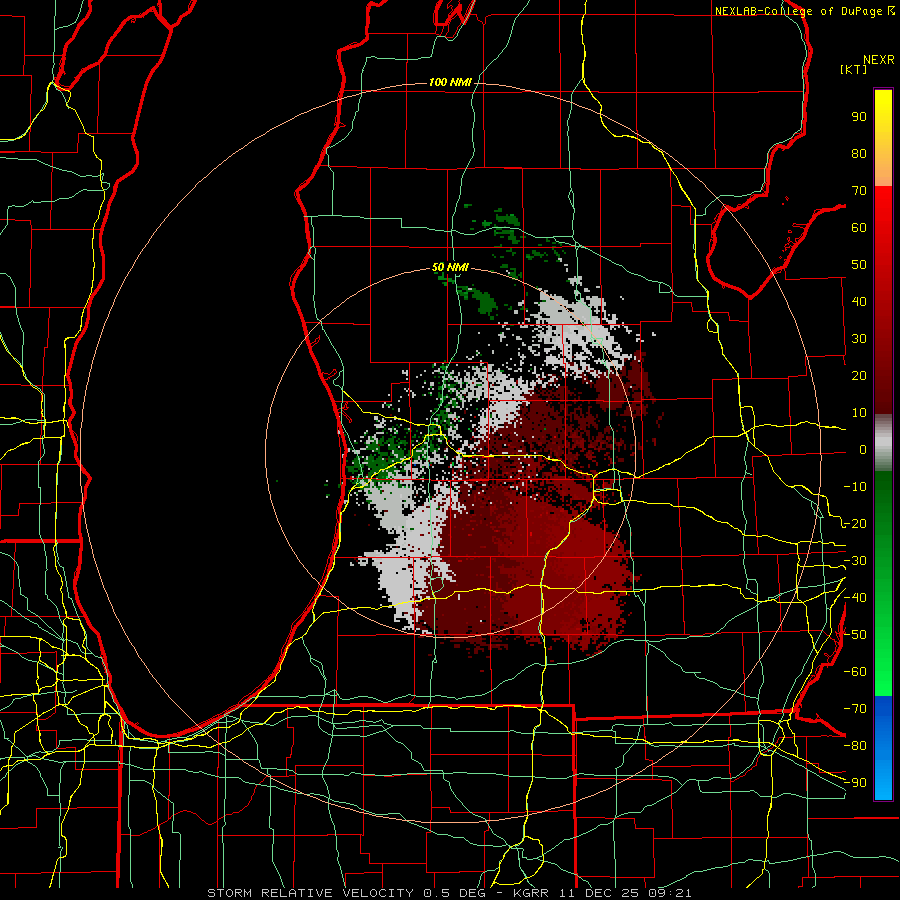Click the 60 value on the velocity scale
The width and height of the screenshot is (900, 900).
(859, 227)
